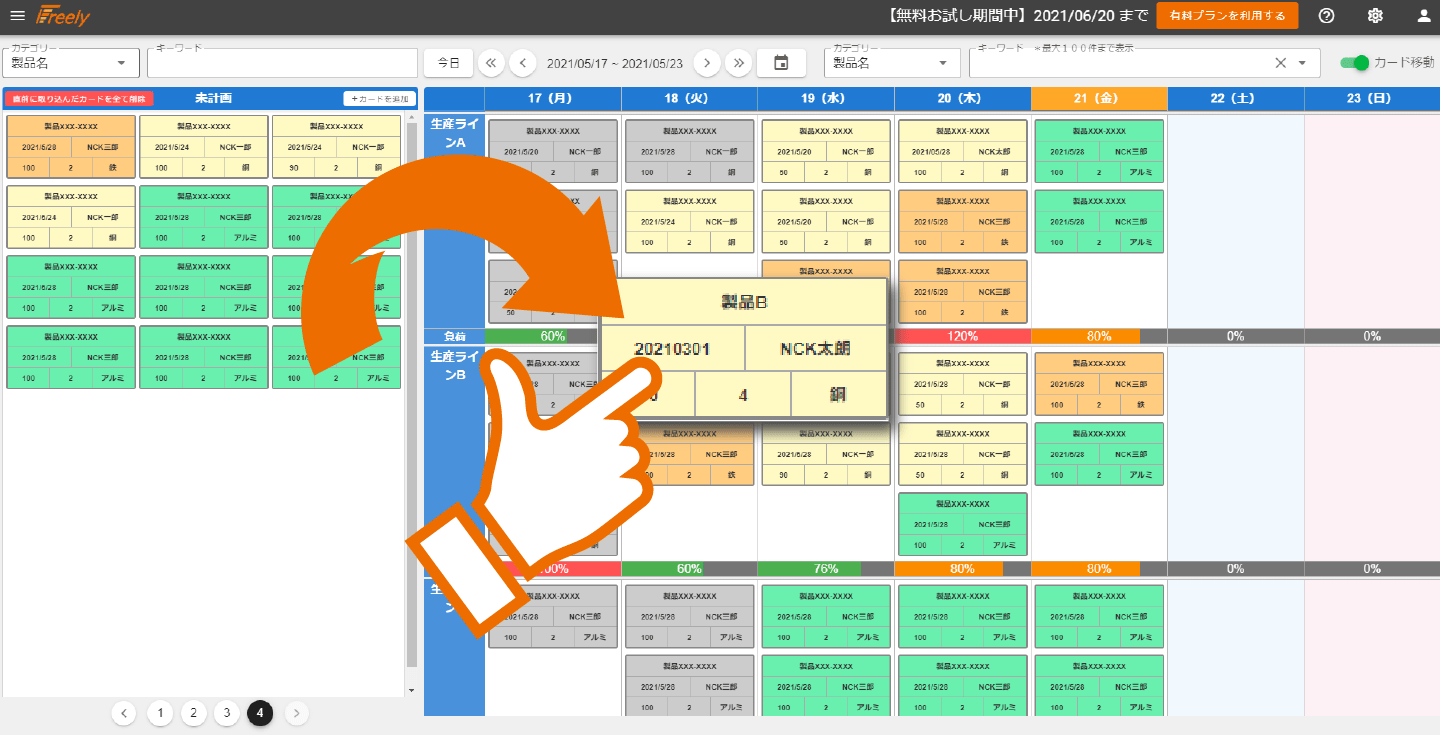Clear the right keyword filter with X
The width and height of the screenshot is (1440, 735).
[1280, 63]
